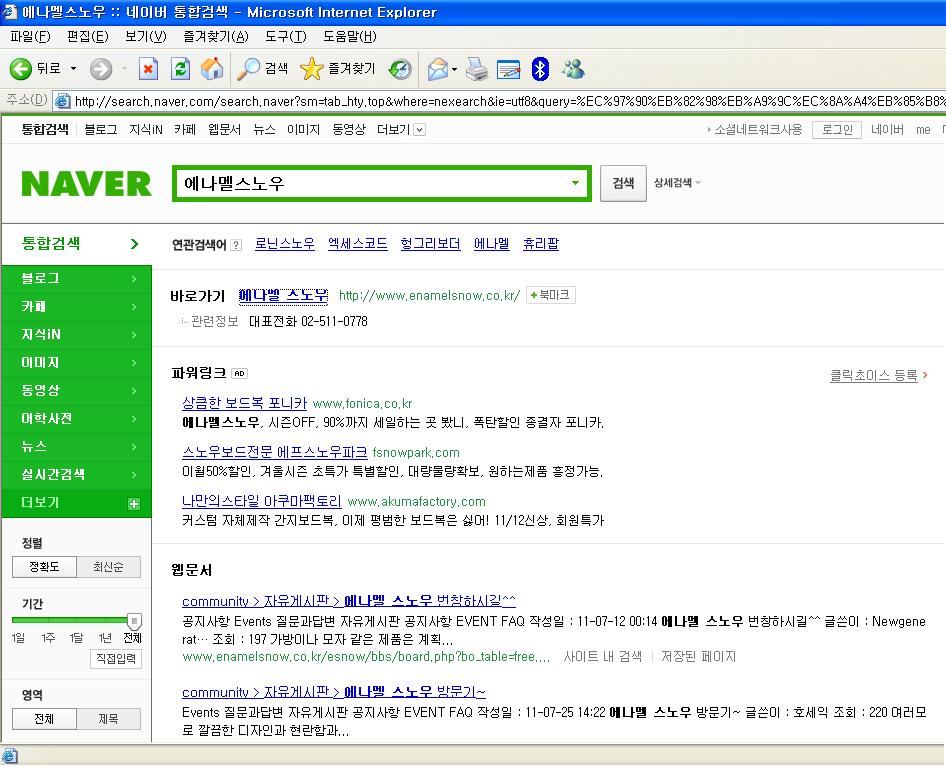Click the Edit page toolbar icon
946x767 pixels.
tap(509, 69)
